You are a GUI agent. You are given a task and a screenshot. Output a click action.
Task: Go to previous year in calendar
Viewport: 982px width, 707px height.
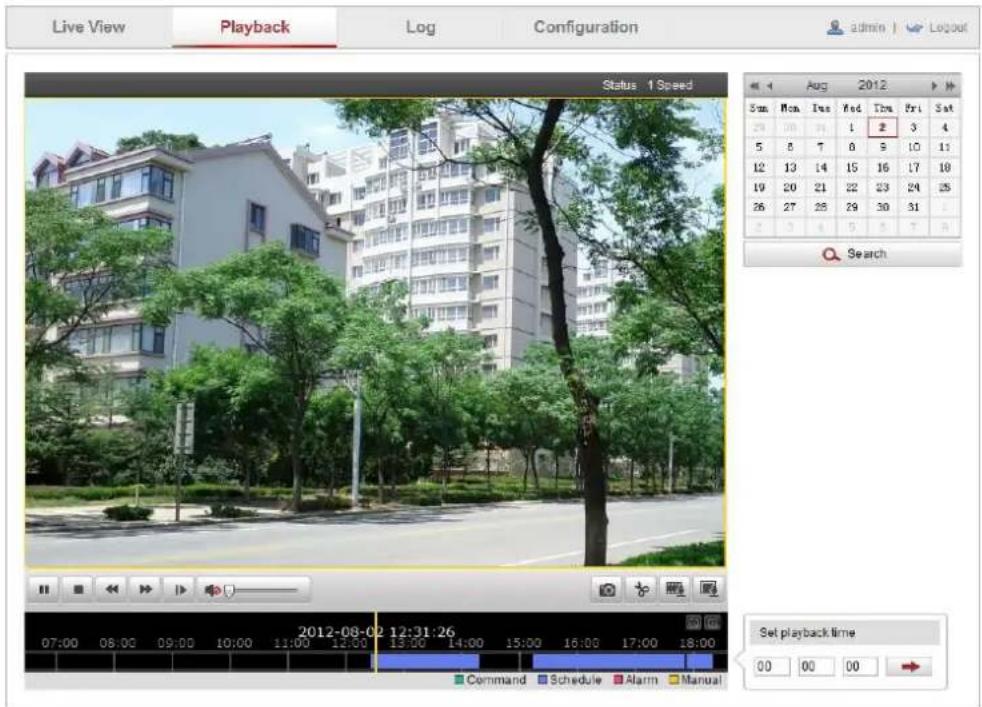click(x=755, y=86)
